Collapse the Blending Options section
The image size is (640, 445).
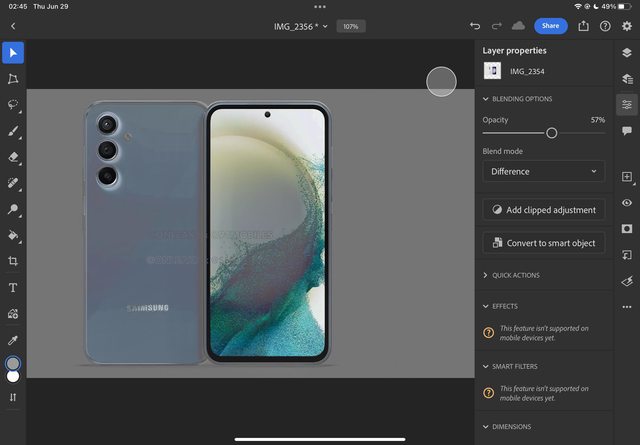point(486,99)
